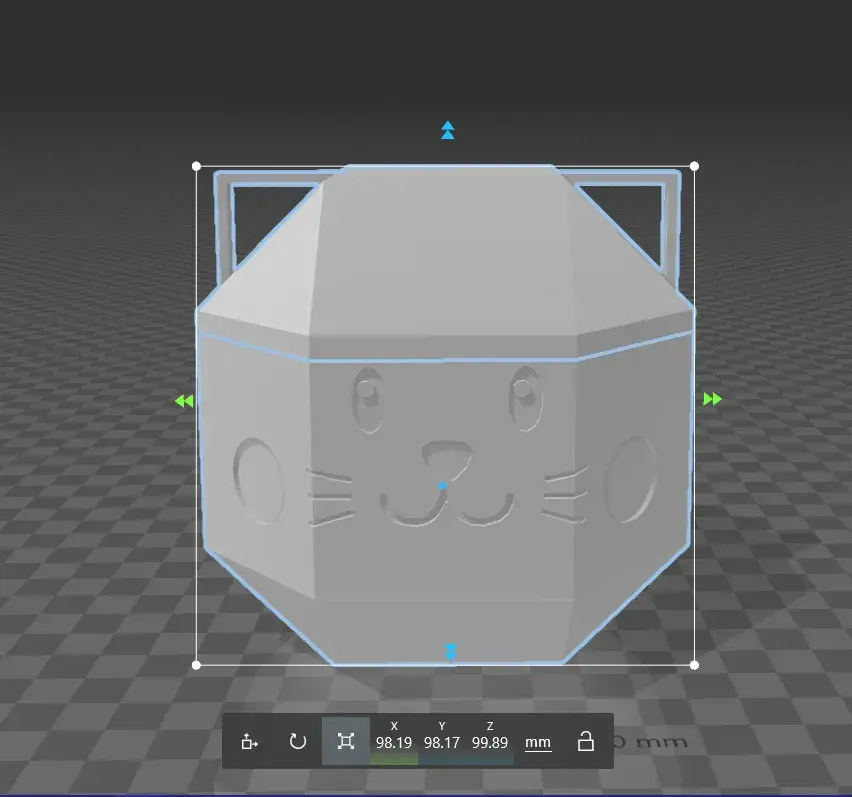Open the mm units selector
This screenshot has height=797, width=852.
coord(538,742)
